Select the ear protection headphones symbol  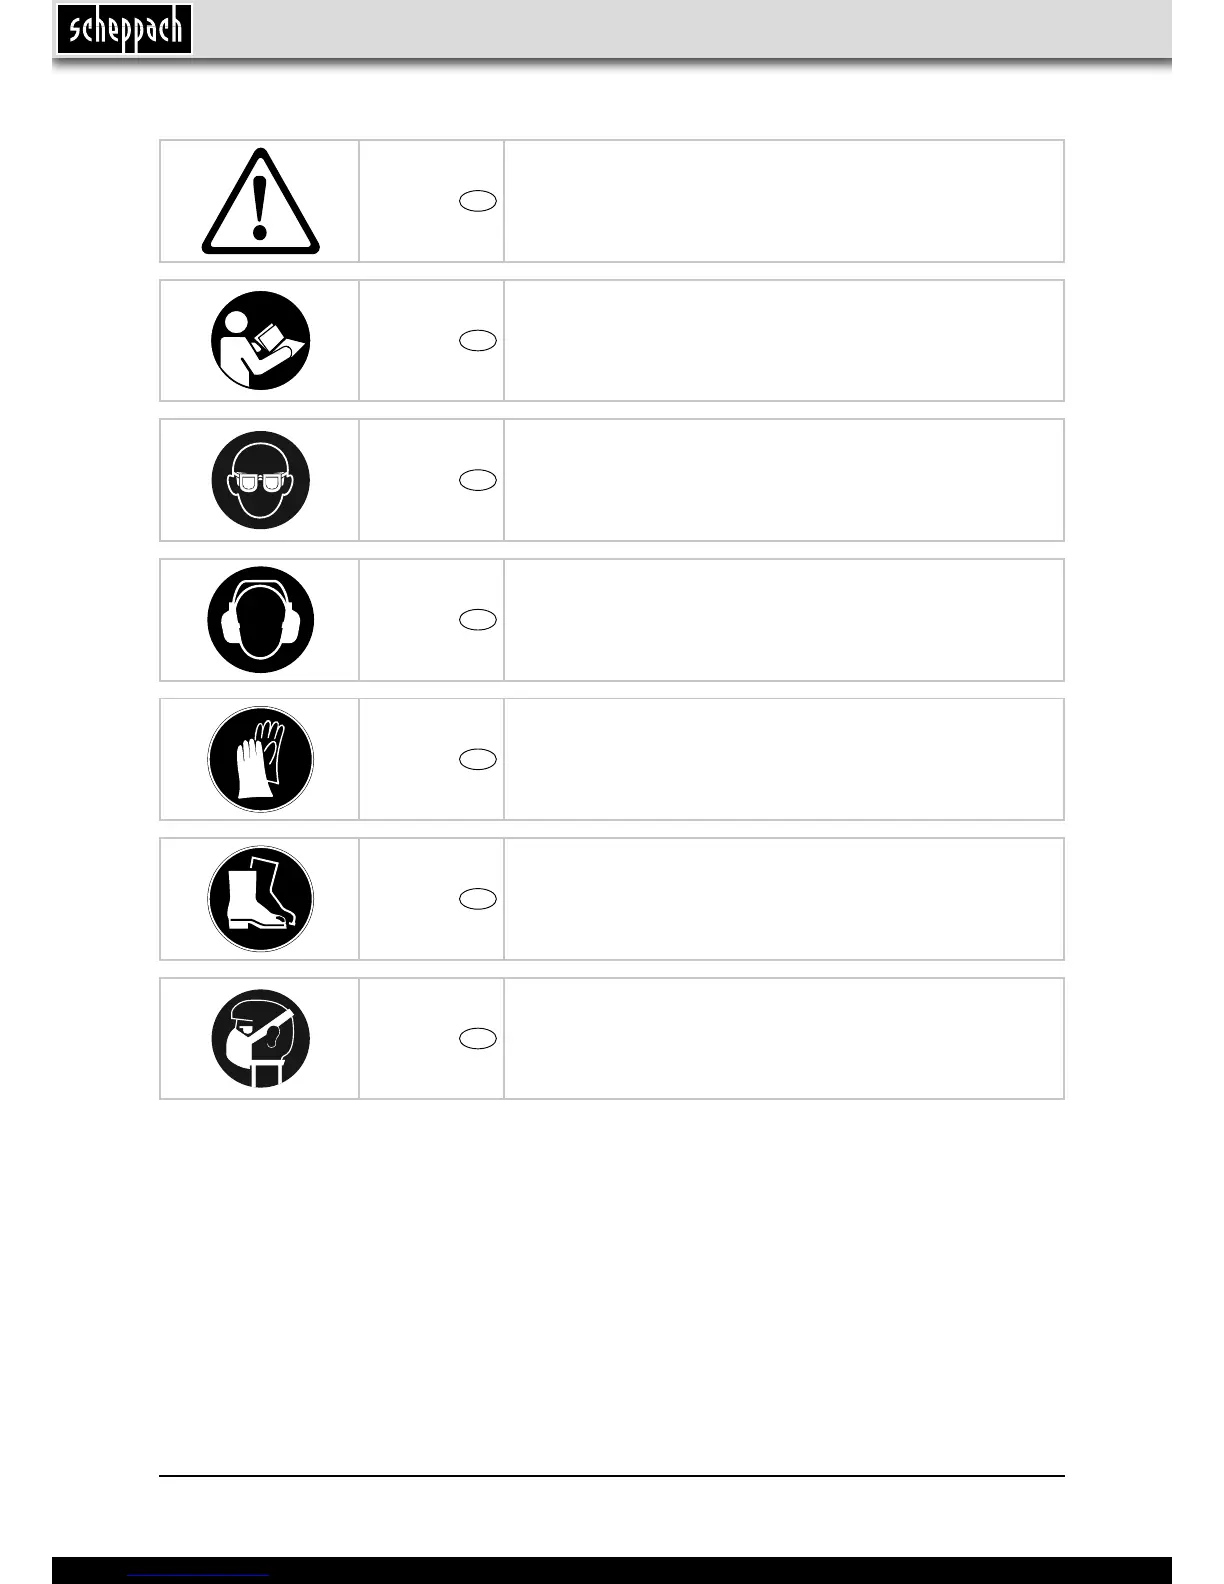point(260,620)
